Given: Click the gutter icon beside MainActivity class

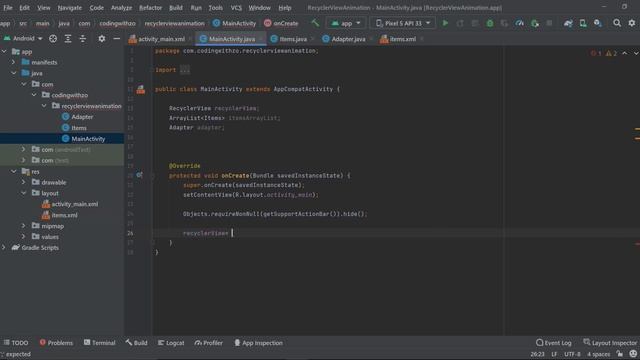Looking at the screenshot, I should [x=141, y=89].
